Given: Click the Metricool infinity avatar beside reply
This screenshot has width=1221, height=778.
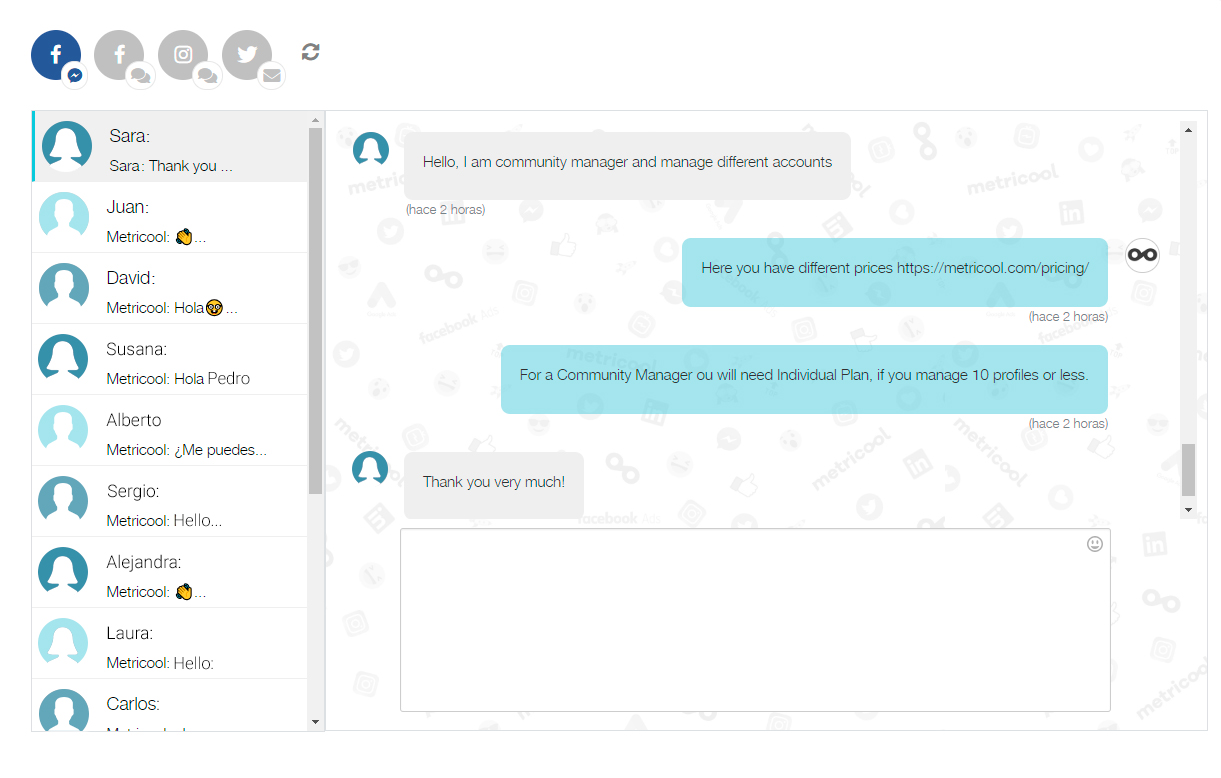Looking at the screenshot, I should pyautogui.click(x=1142, y=255).
